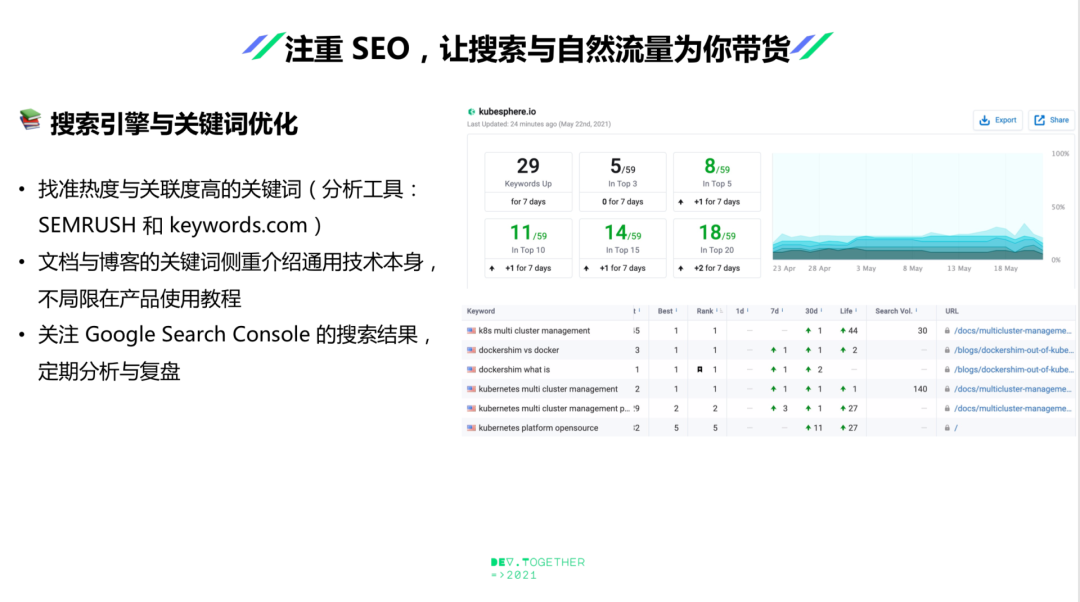1080x602 pixels.
Task: Click the Search Vol. value 140
Action: [x=920, y=388]
